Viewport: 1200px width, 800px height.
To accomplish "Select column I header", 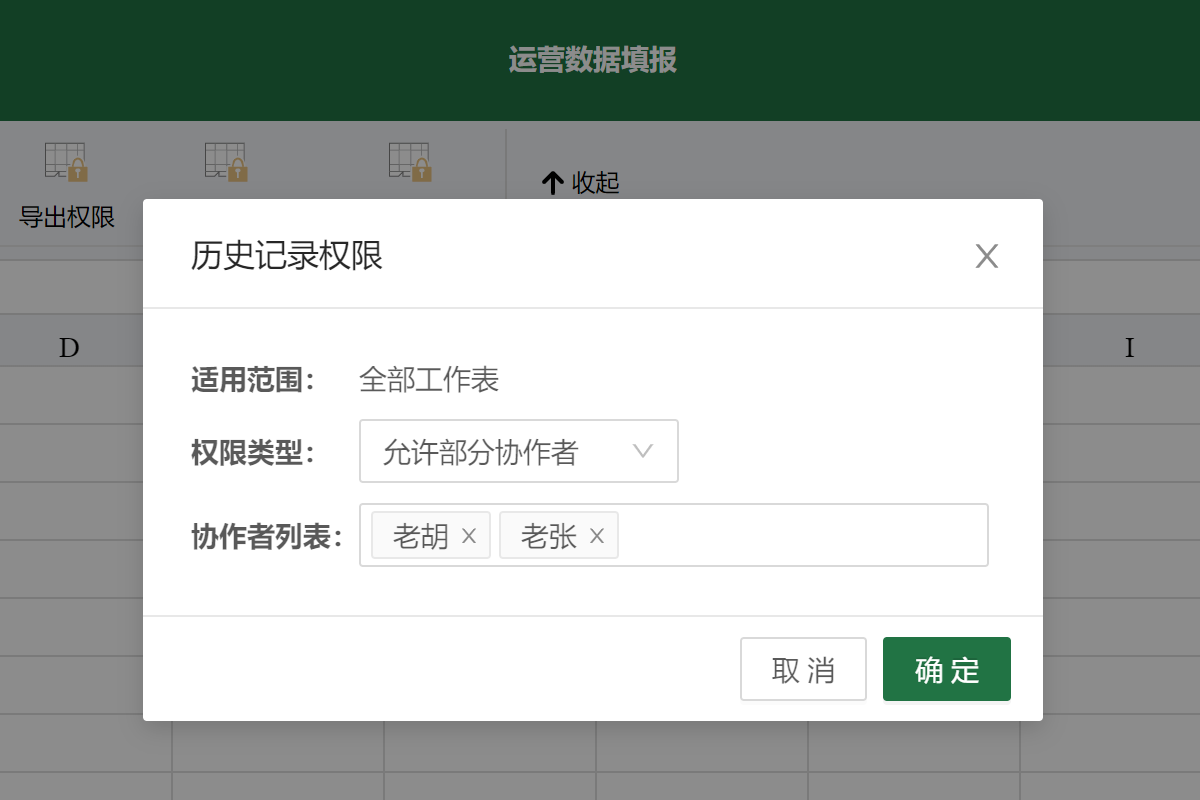I will point(1130,348).
